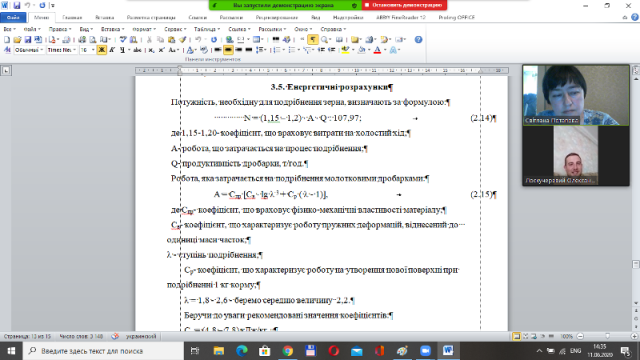Toggle Align left button
Viewport: 640px width, 360px height.
point(218,50)
